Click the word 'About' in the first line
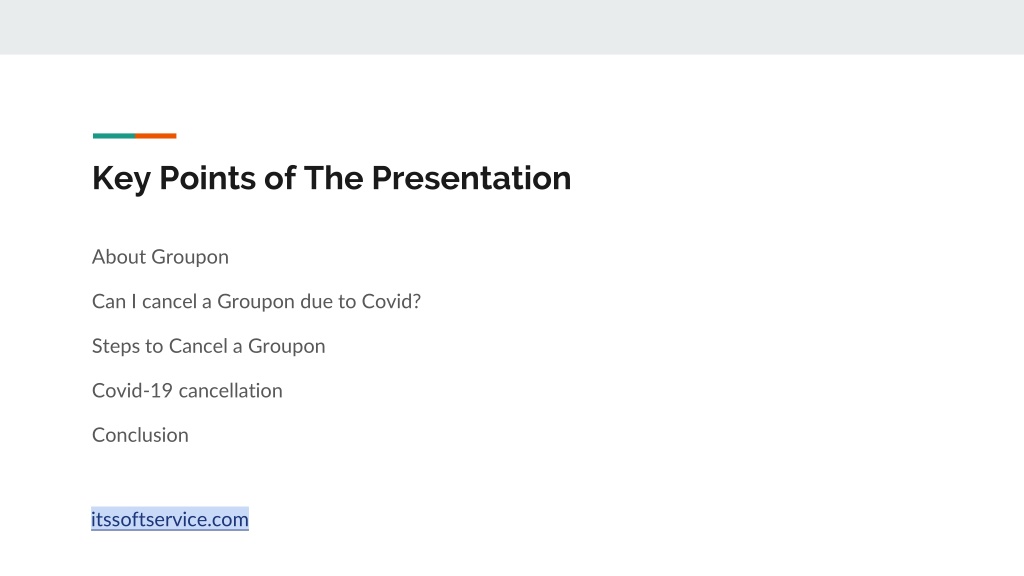This screenshot has width=1024, height=576. coord(119,257)
